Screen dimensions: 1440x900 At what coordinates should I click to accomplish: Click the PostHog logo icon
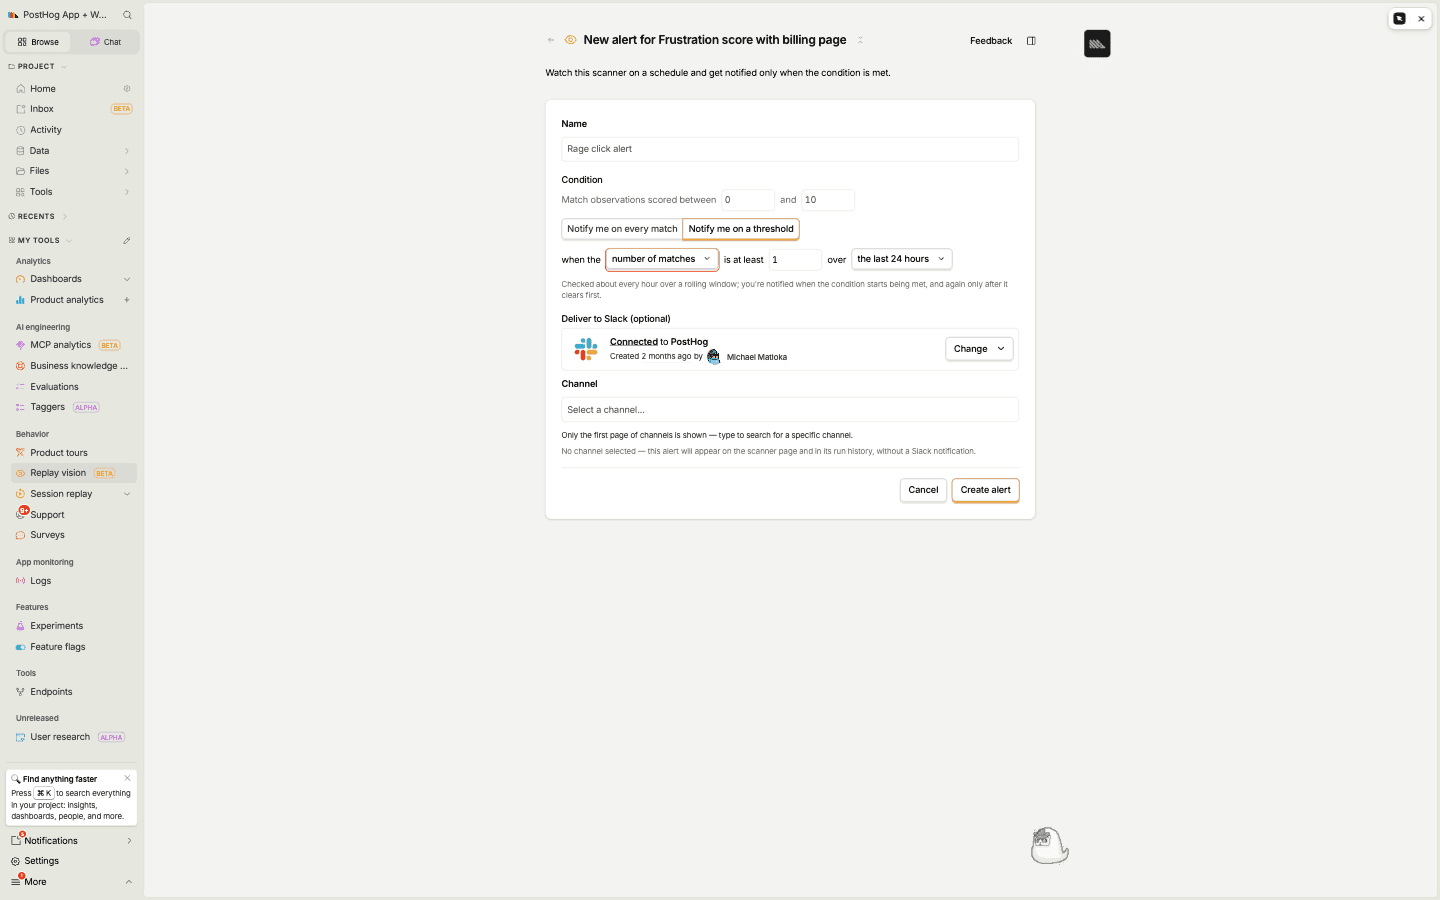pos(13,15)
